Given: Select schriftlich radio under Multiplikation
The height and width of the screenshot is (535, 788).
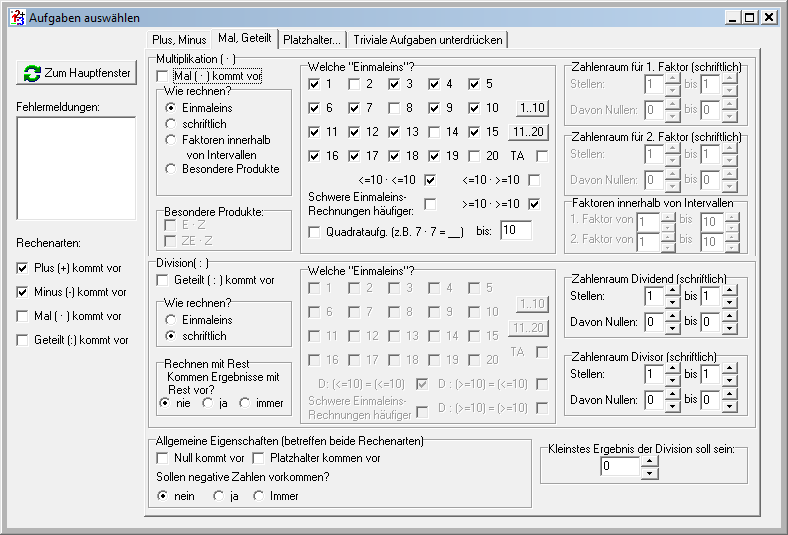Looking at the screenshot, I should (171, 123).
